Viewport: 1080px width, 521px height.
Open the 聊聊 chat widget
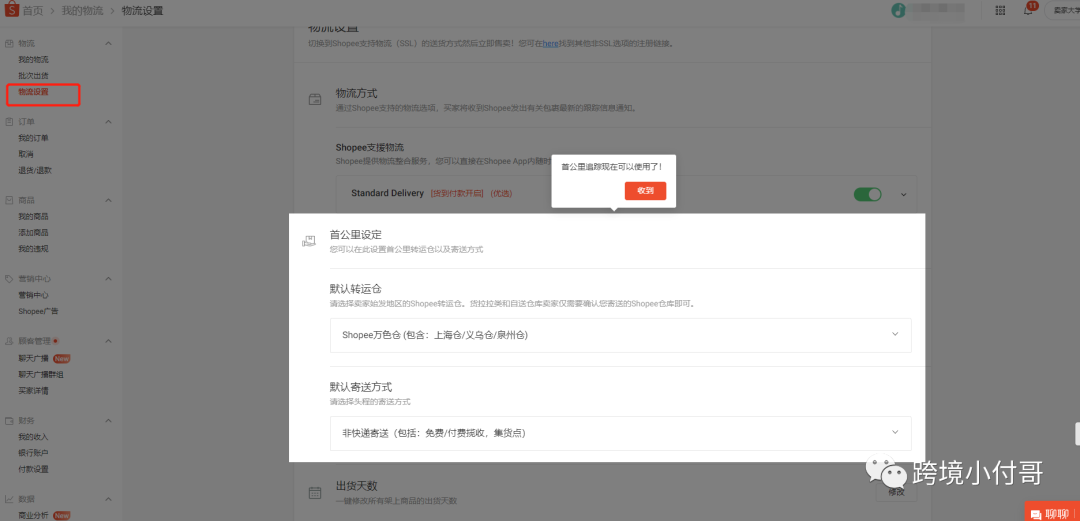point(1052,512)
